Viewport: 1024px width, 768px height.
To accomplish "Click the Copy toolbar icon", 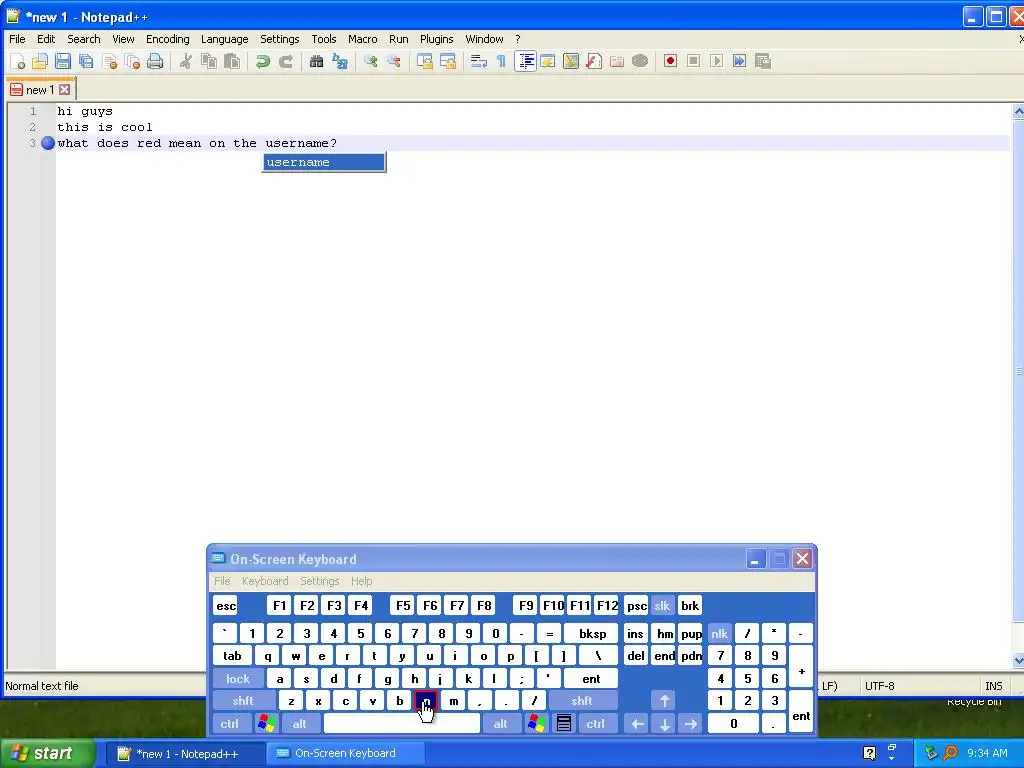I will (209, 61).
